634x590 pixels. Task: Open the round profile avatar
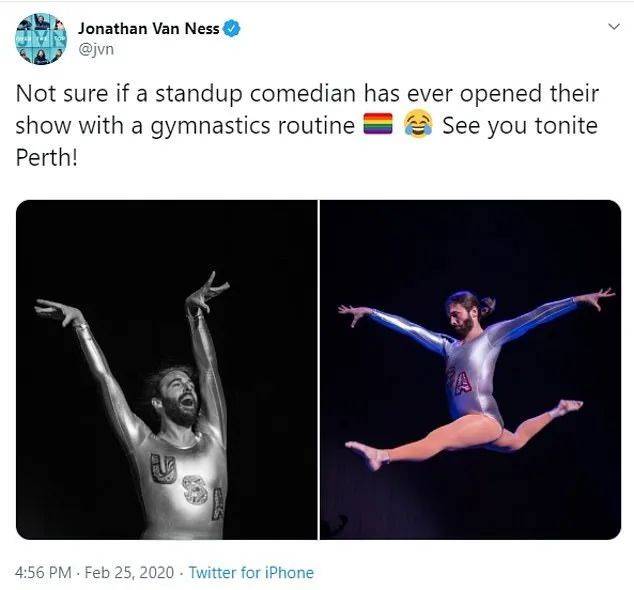[x=41, y=39]
